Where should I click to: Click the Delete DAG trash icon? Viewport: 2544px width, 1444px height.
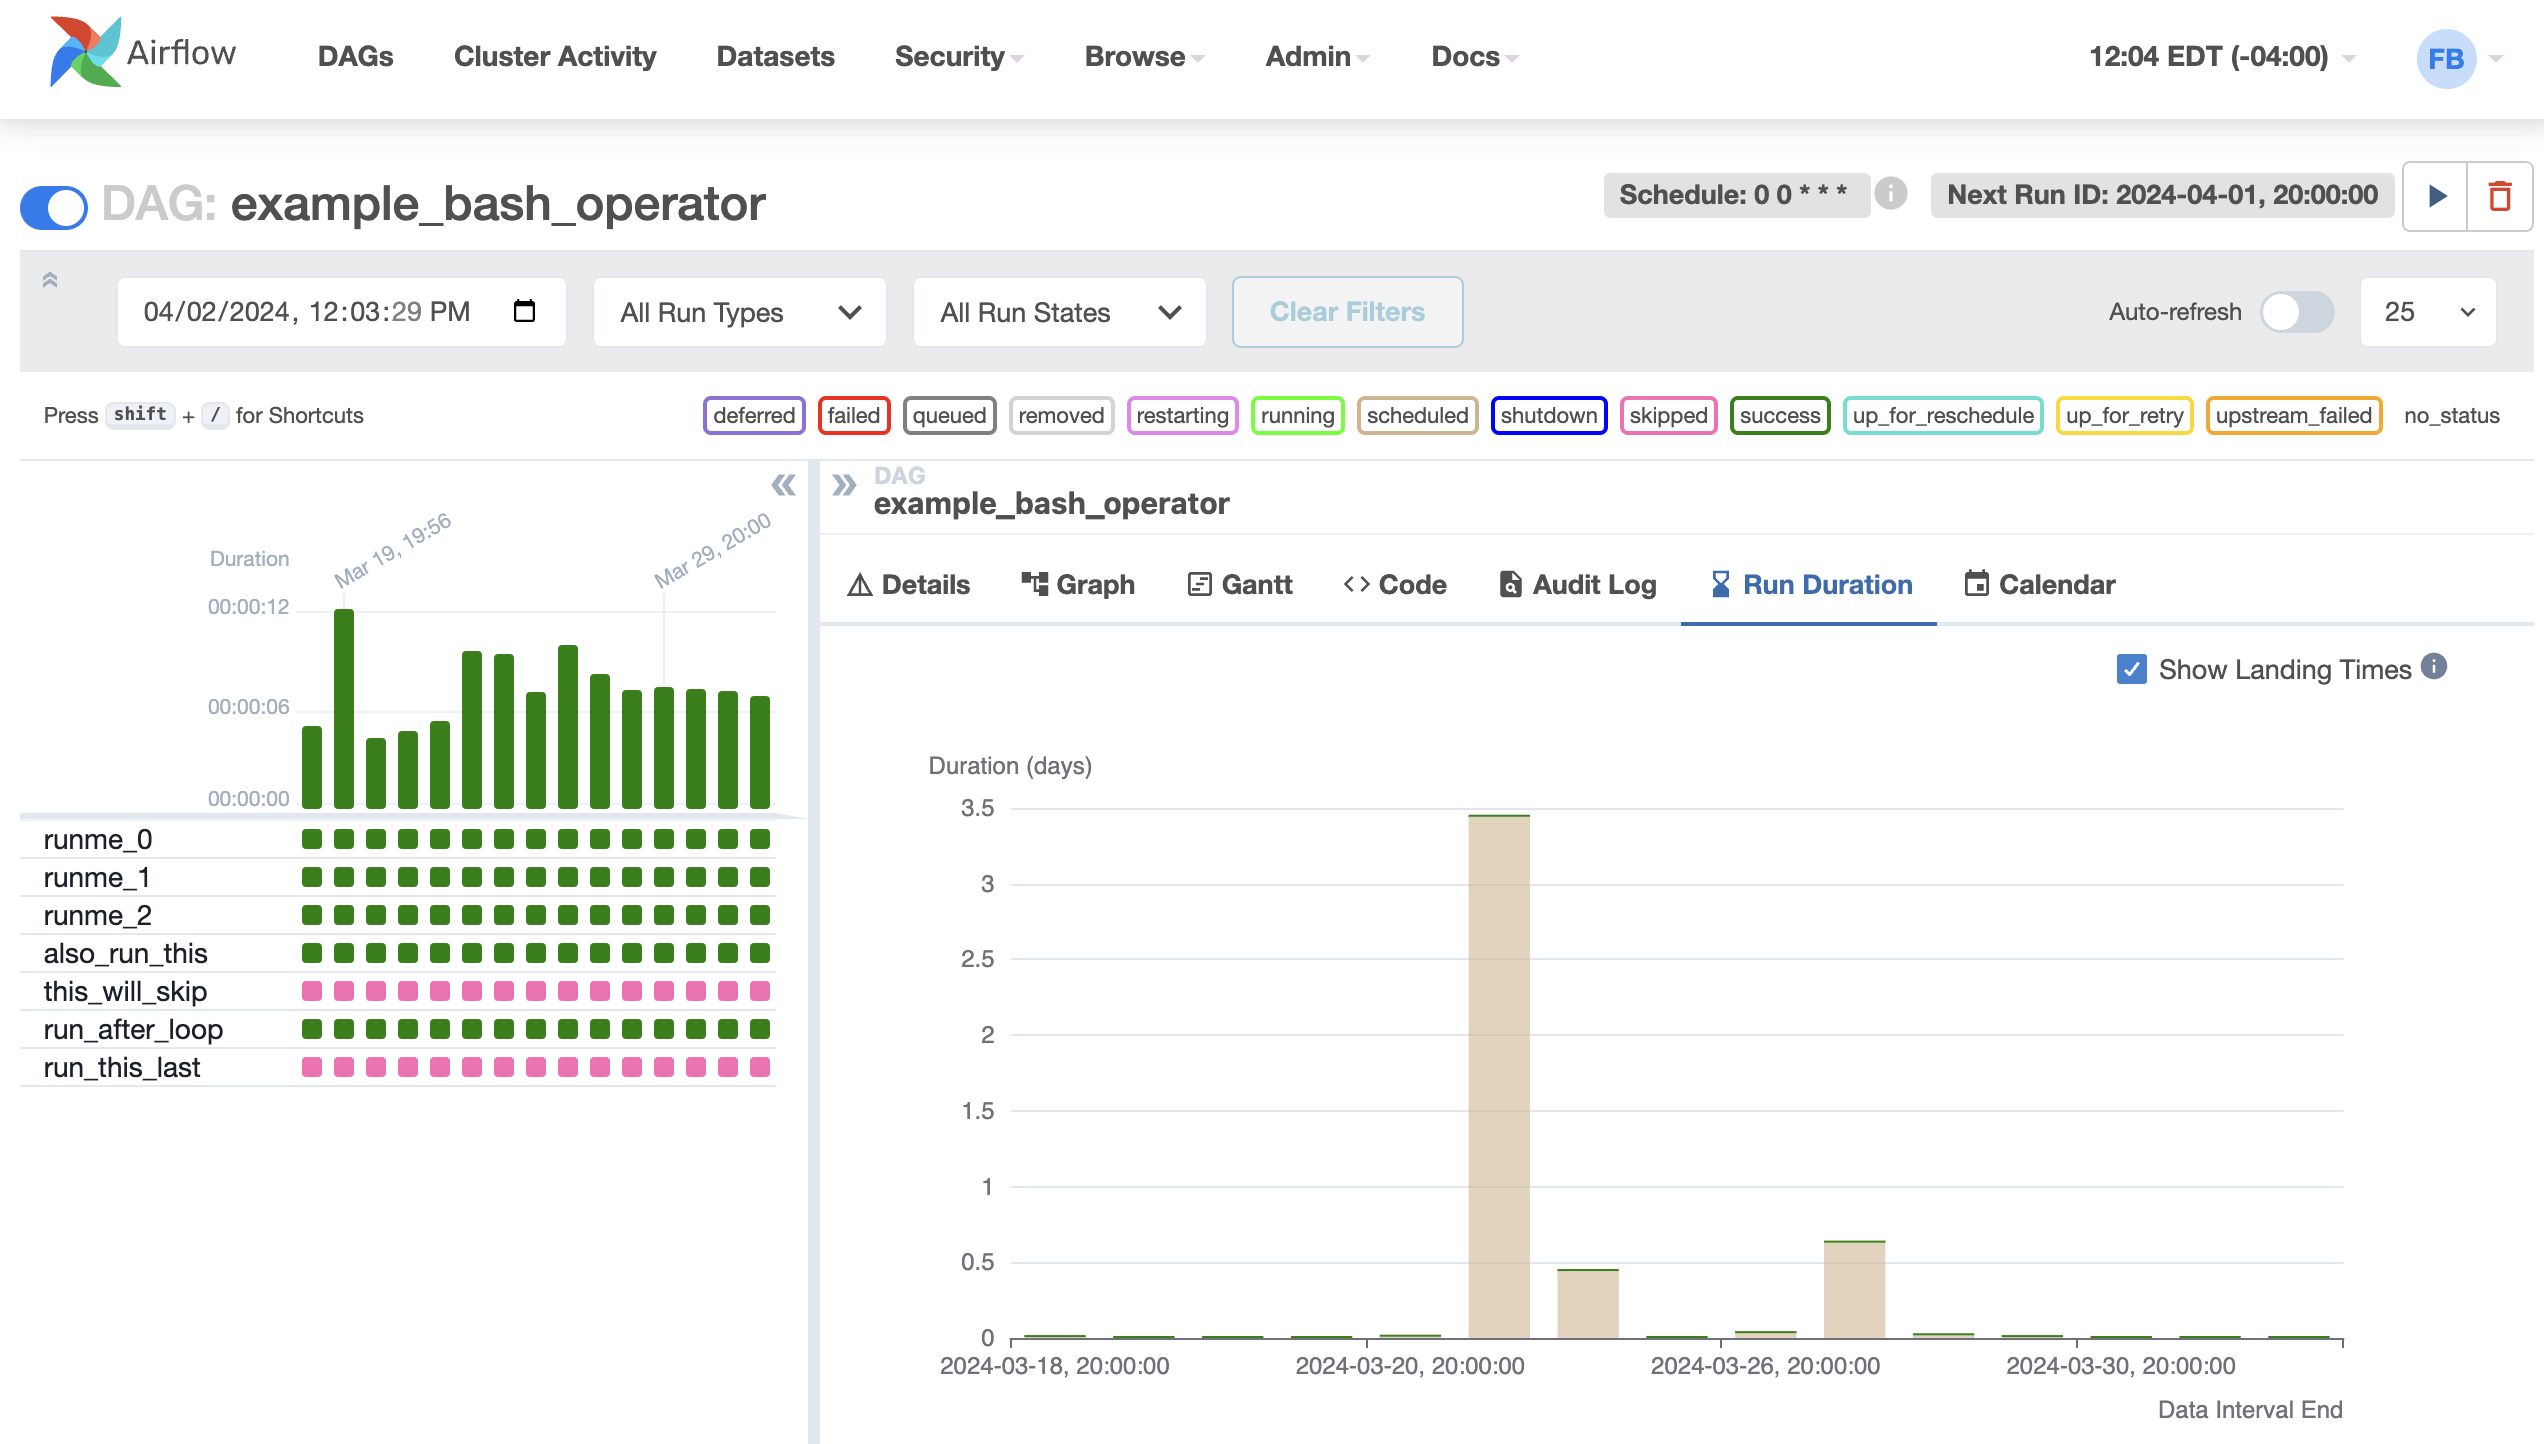(x=2499, y=196)
